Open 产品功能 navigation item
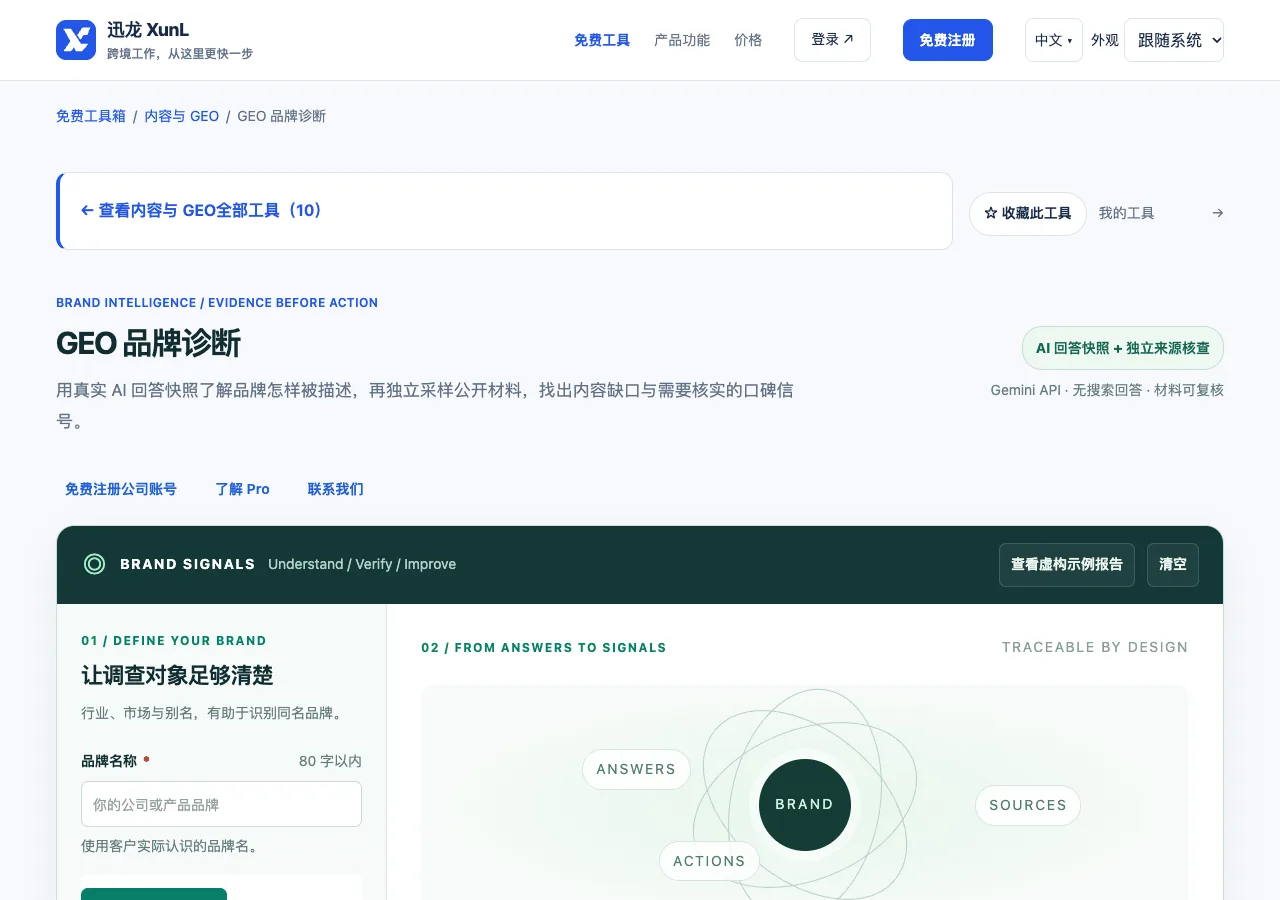Viewport: 1280px width, 900px height. tap(682, 40)
